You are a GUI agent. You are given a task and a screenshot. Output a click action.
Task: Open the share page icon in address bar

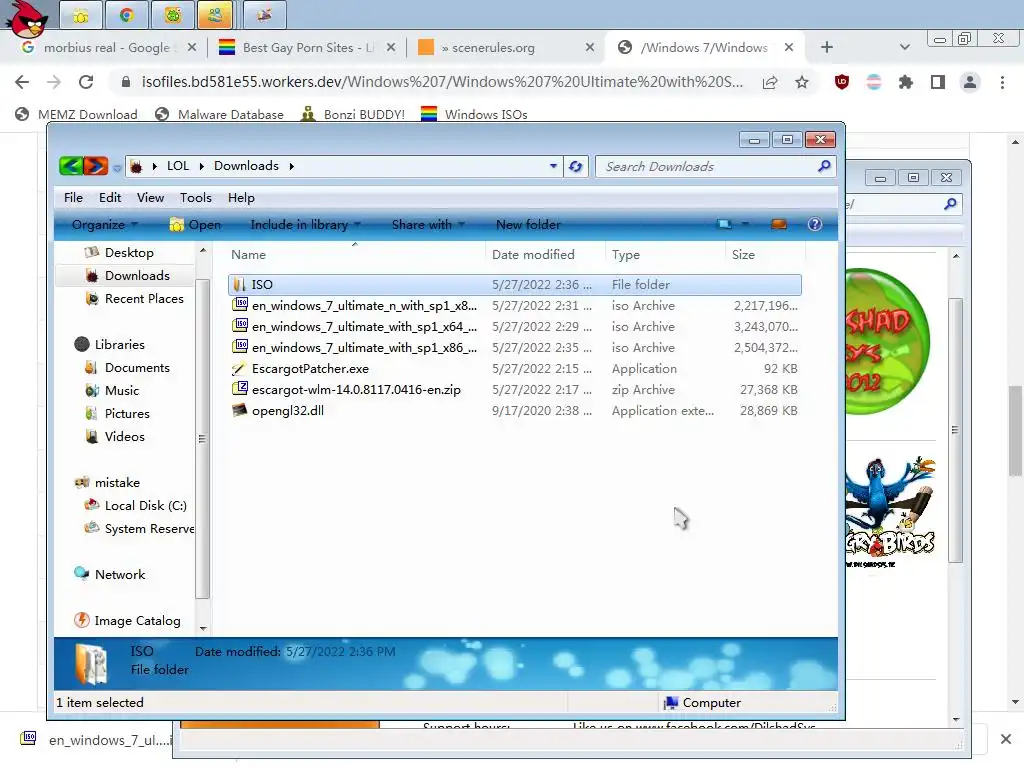pos(770,82)
